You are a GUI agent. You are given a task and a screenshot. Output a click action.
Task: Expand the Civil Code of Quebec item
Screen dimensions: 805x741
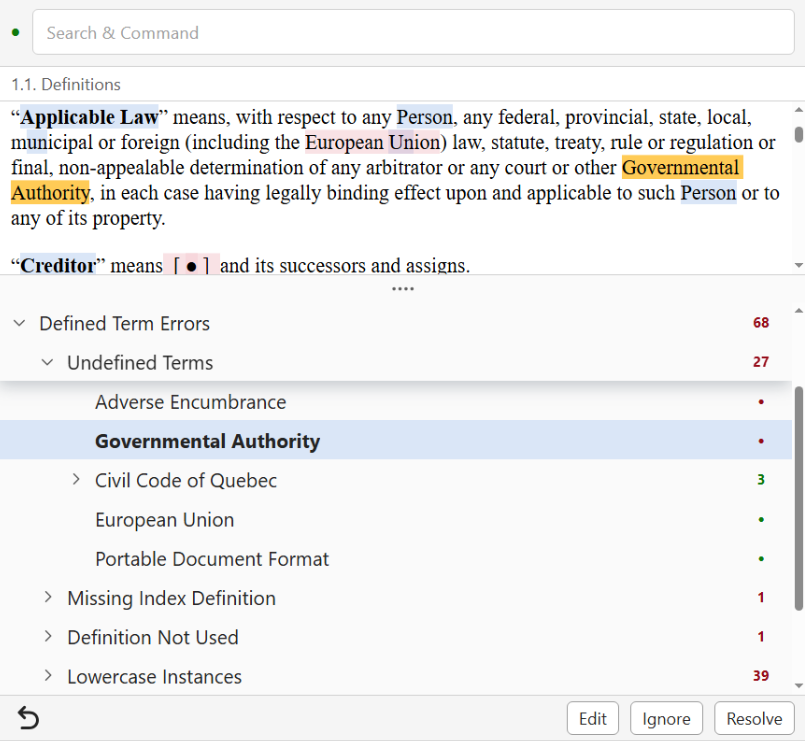tap(76, 480)
